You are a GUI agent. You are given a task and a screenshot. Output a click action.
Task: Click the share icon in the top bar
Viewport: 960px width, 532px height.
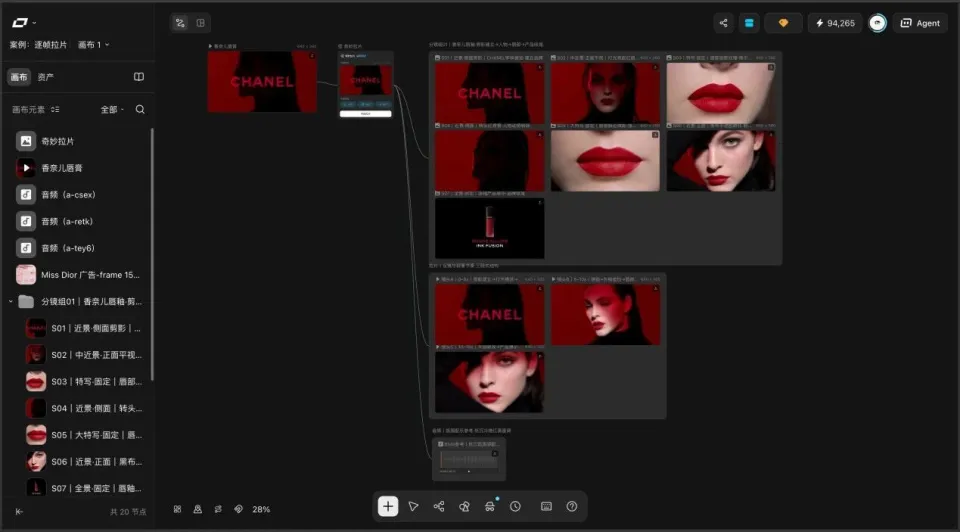[x=724, y=23]
